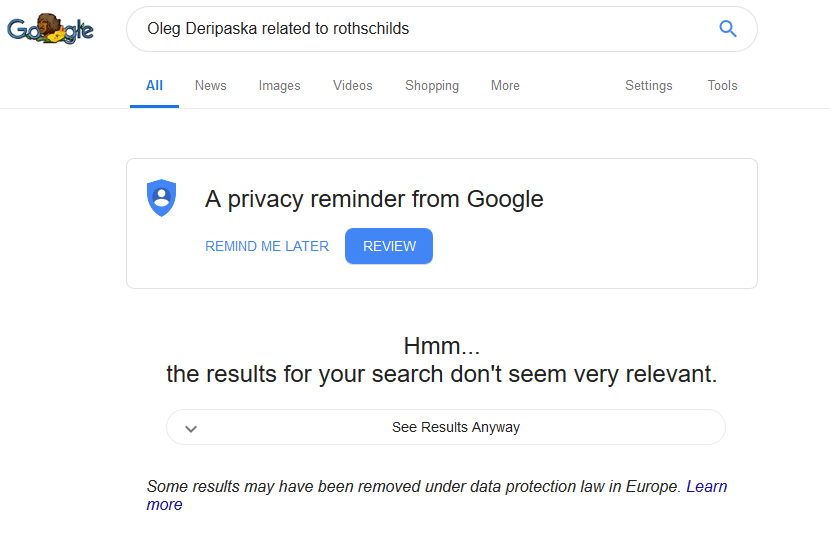Click the blue magnifier search icon
Screen dimensions: 830x543
coord(728,29)
